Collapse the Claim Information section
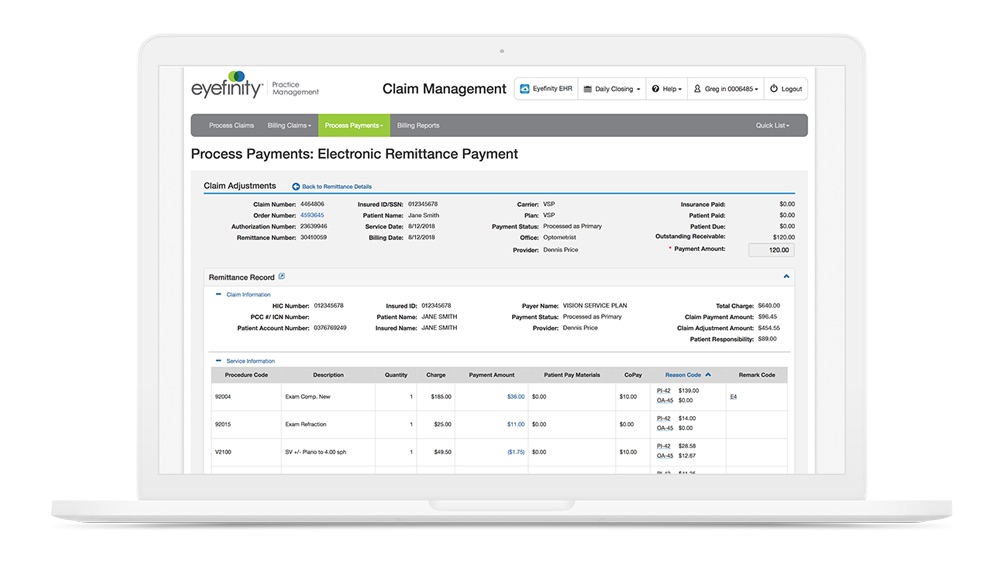 [x=218, y=295]
